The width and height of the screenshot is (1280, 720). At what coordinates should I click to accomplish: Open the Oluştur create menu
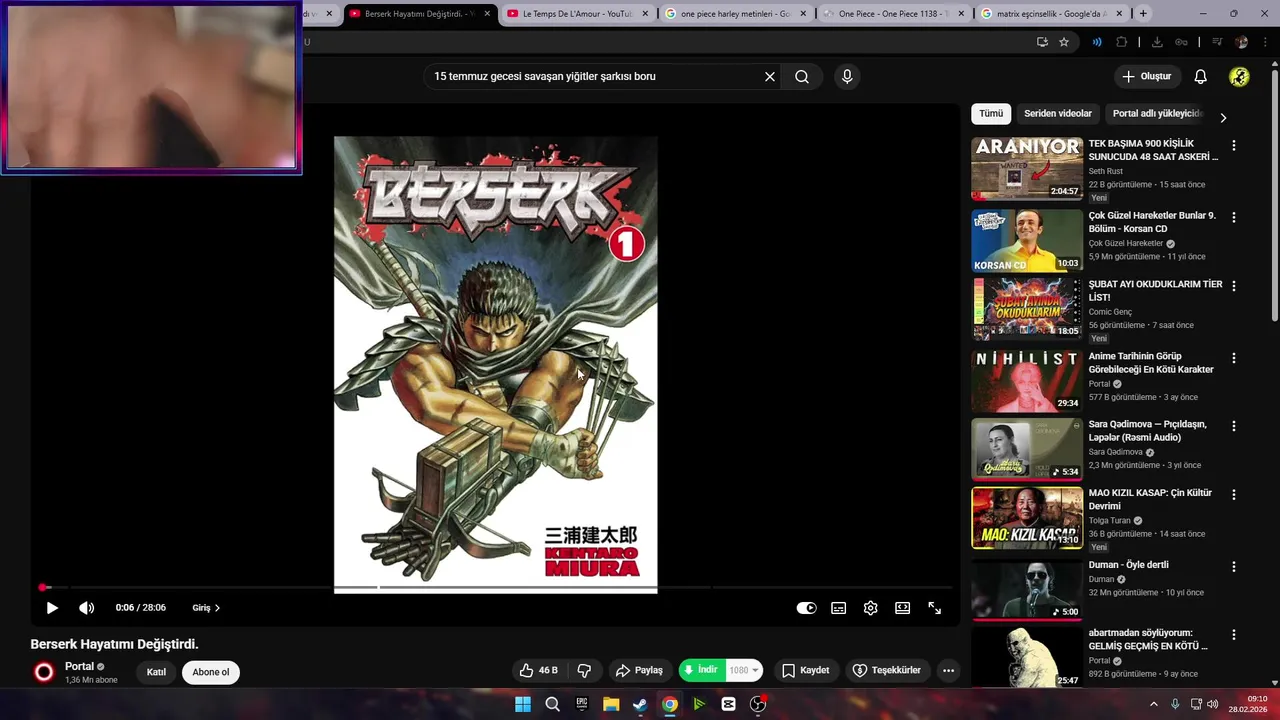[1146, 76]
